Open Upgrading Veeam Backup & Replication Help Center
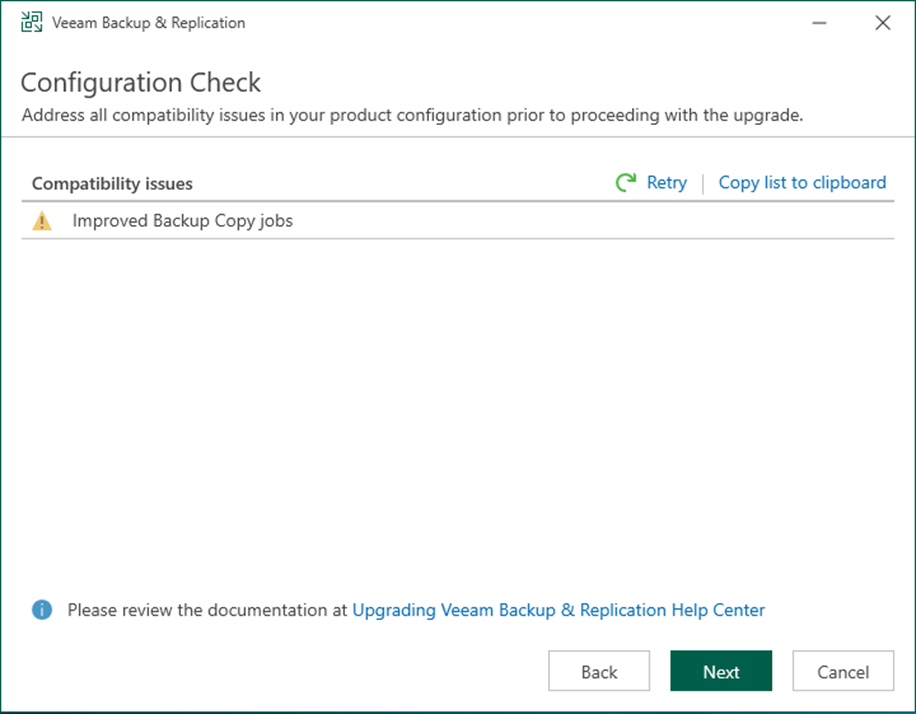This screenshot has height=714, width=916. (558, 610)
